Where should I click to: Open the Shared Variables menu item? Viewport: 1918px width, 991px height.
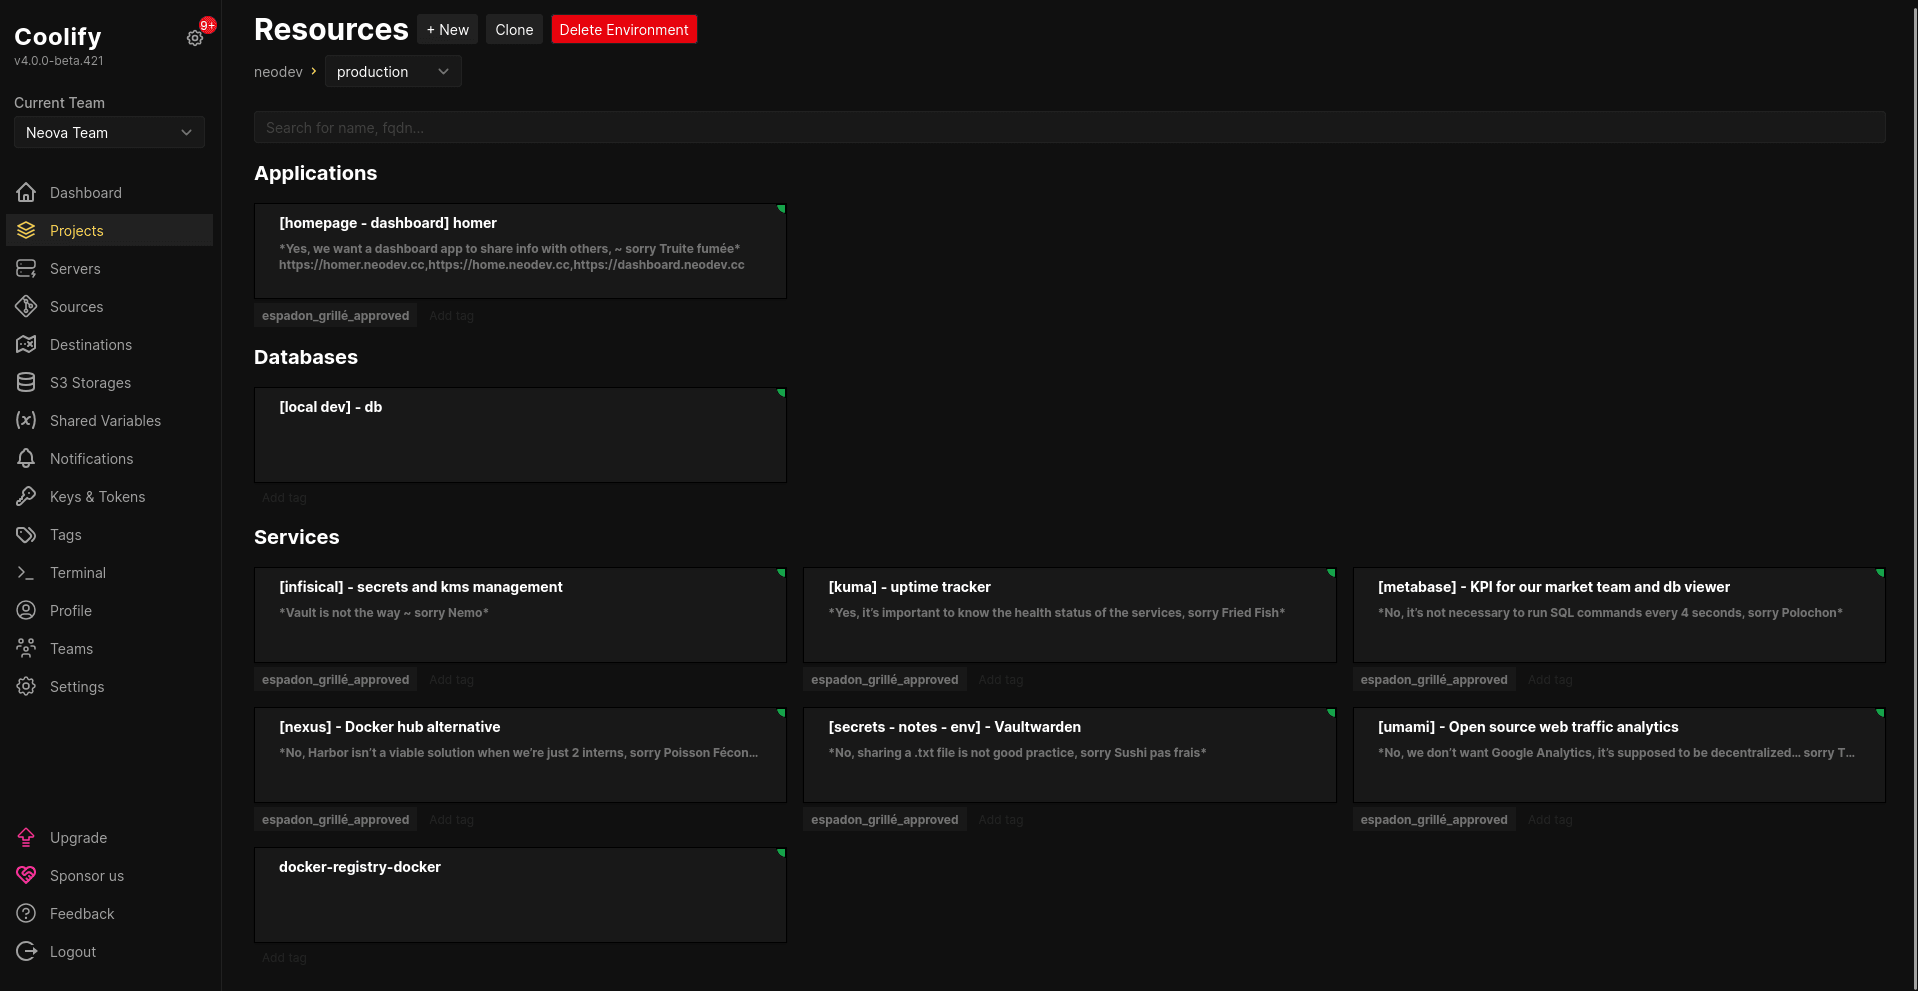click(105, 421)
